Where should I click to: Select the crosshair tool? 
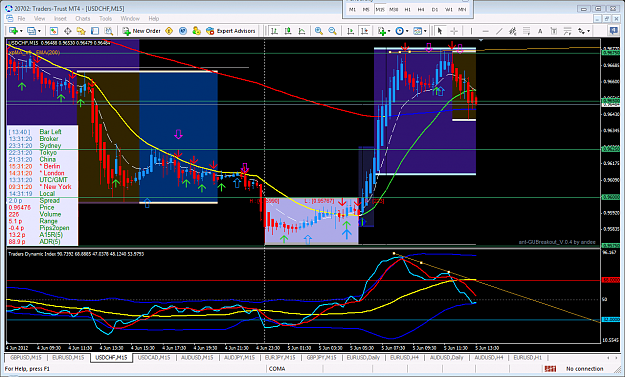[454, 31]
